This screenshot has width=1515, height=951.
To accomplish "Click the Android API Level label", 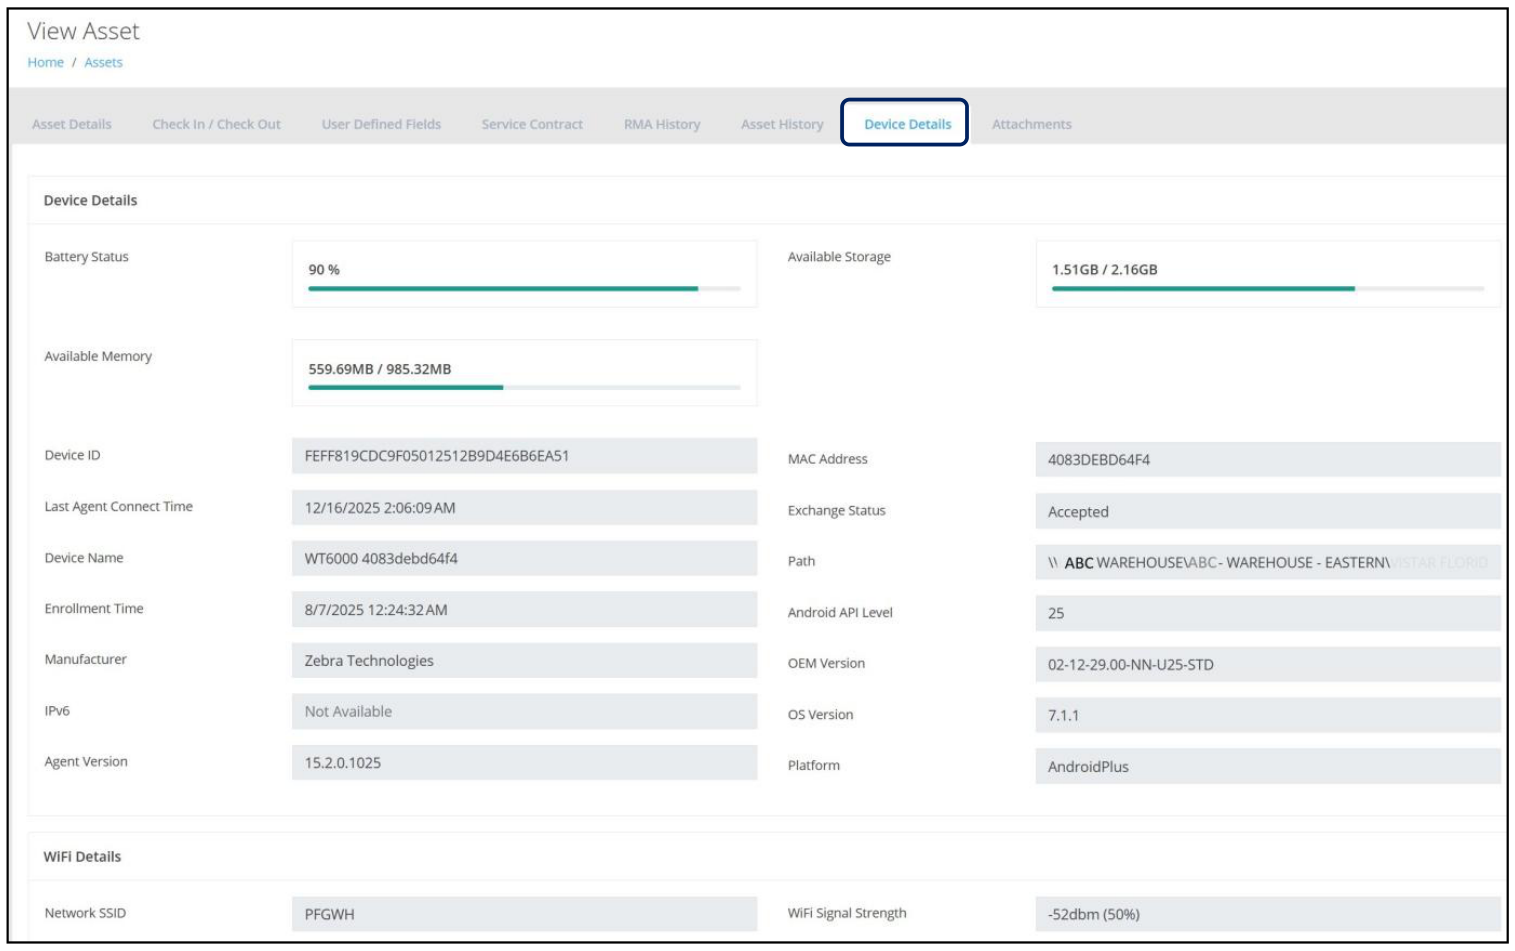I will [840, 613].
